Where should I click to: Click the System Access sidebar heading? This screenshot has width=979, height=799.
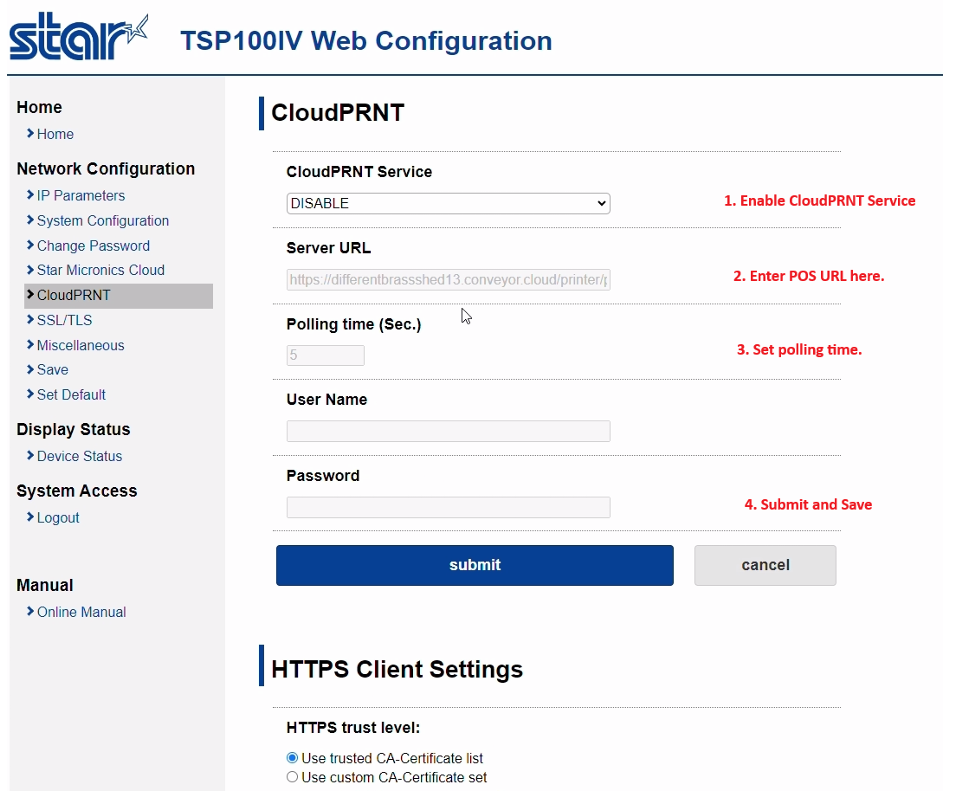click(77, 491)
